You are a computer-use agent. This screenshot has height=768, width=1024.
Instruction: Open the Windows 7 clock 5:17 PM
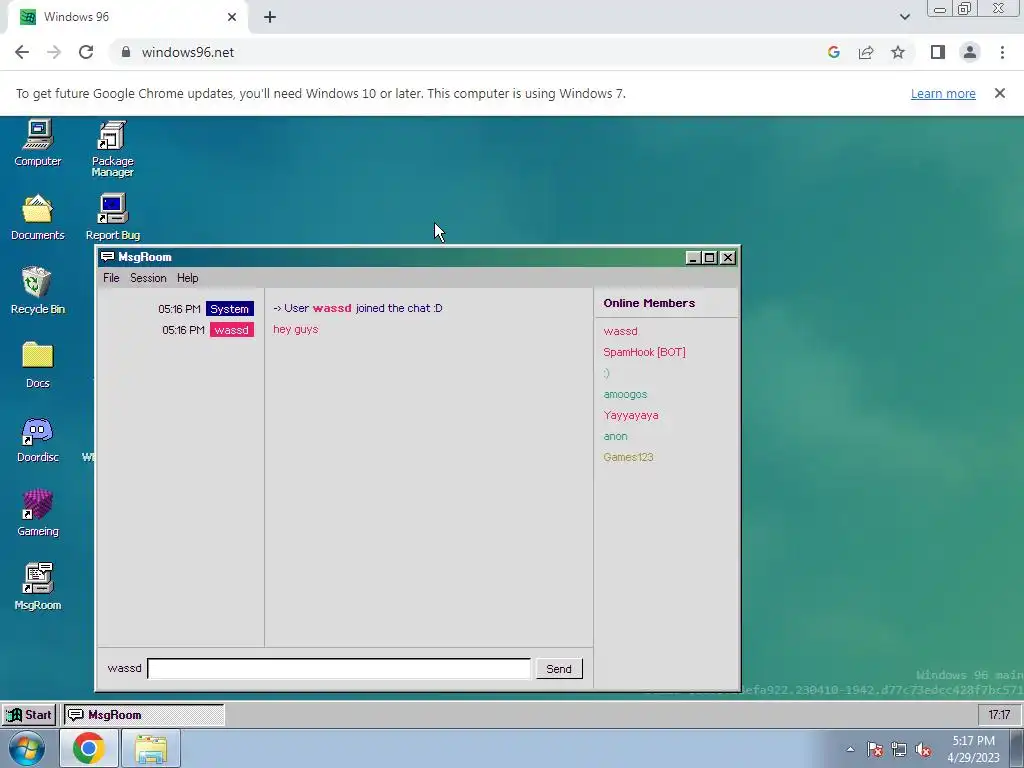coord(973,748)
